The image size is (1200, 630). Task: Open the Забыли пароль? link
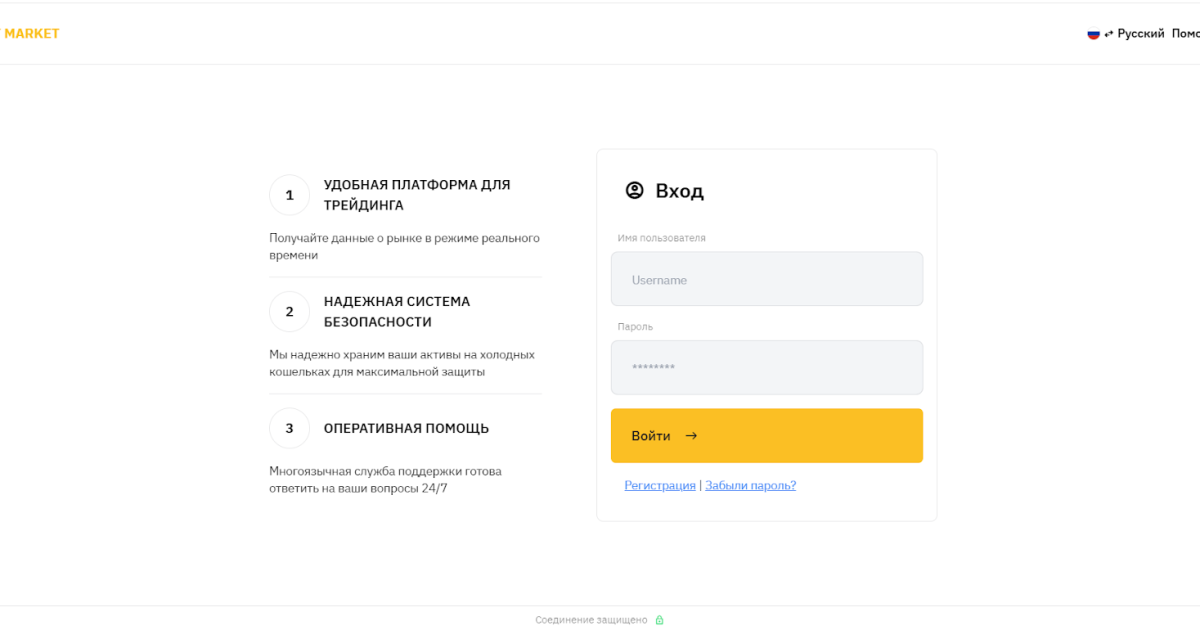coord(750,485)
